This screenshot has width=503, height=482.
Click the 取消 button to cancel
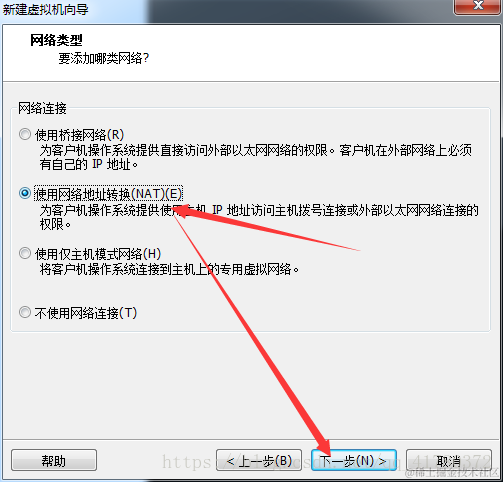(x=449, y=460)
